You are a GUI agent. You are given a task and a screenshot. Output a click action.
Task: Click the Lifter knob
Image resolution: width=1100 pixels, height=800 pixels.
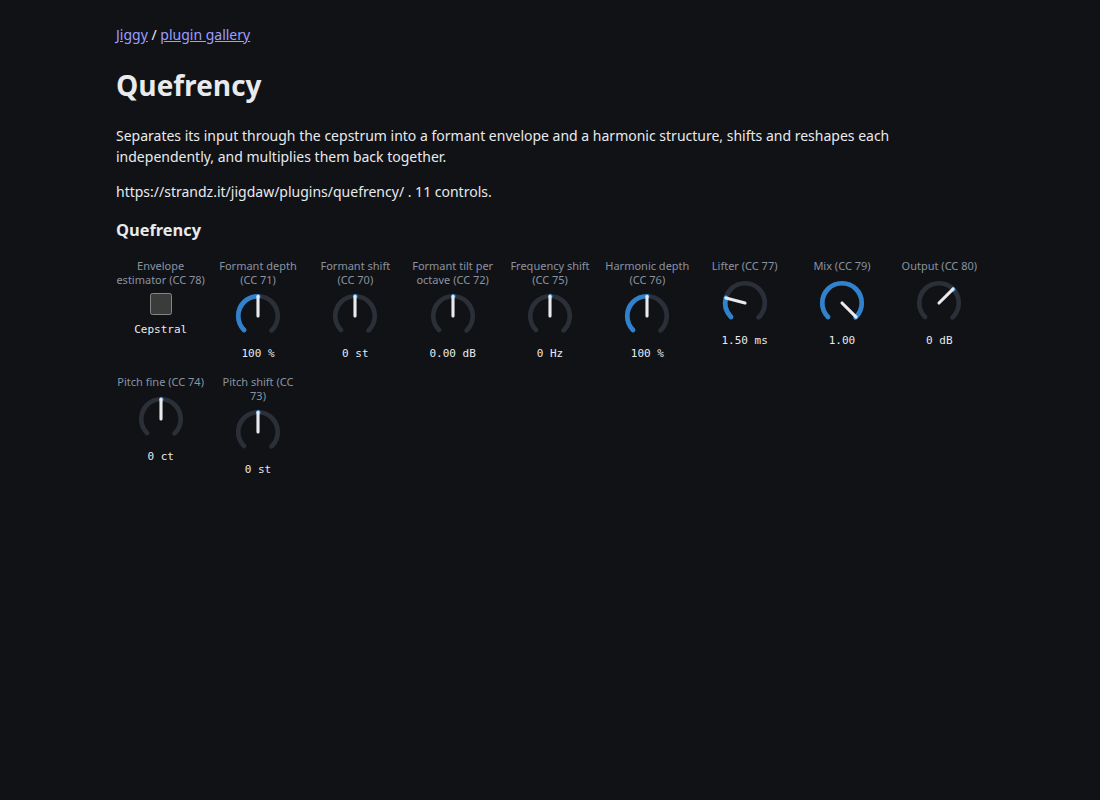point(744,302)
